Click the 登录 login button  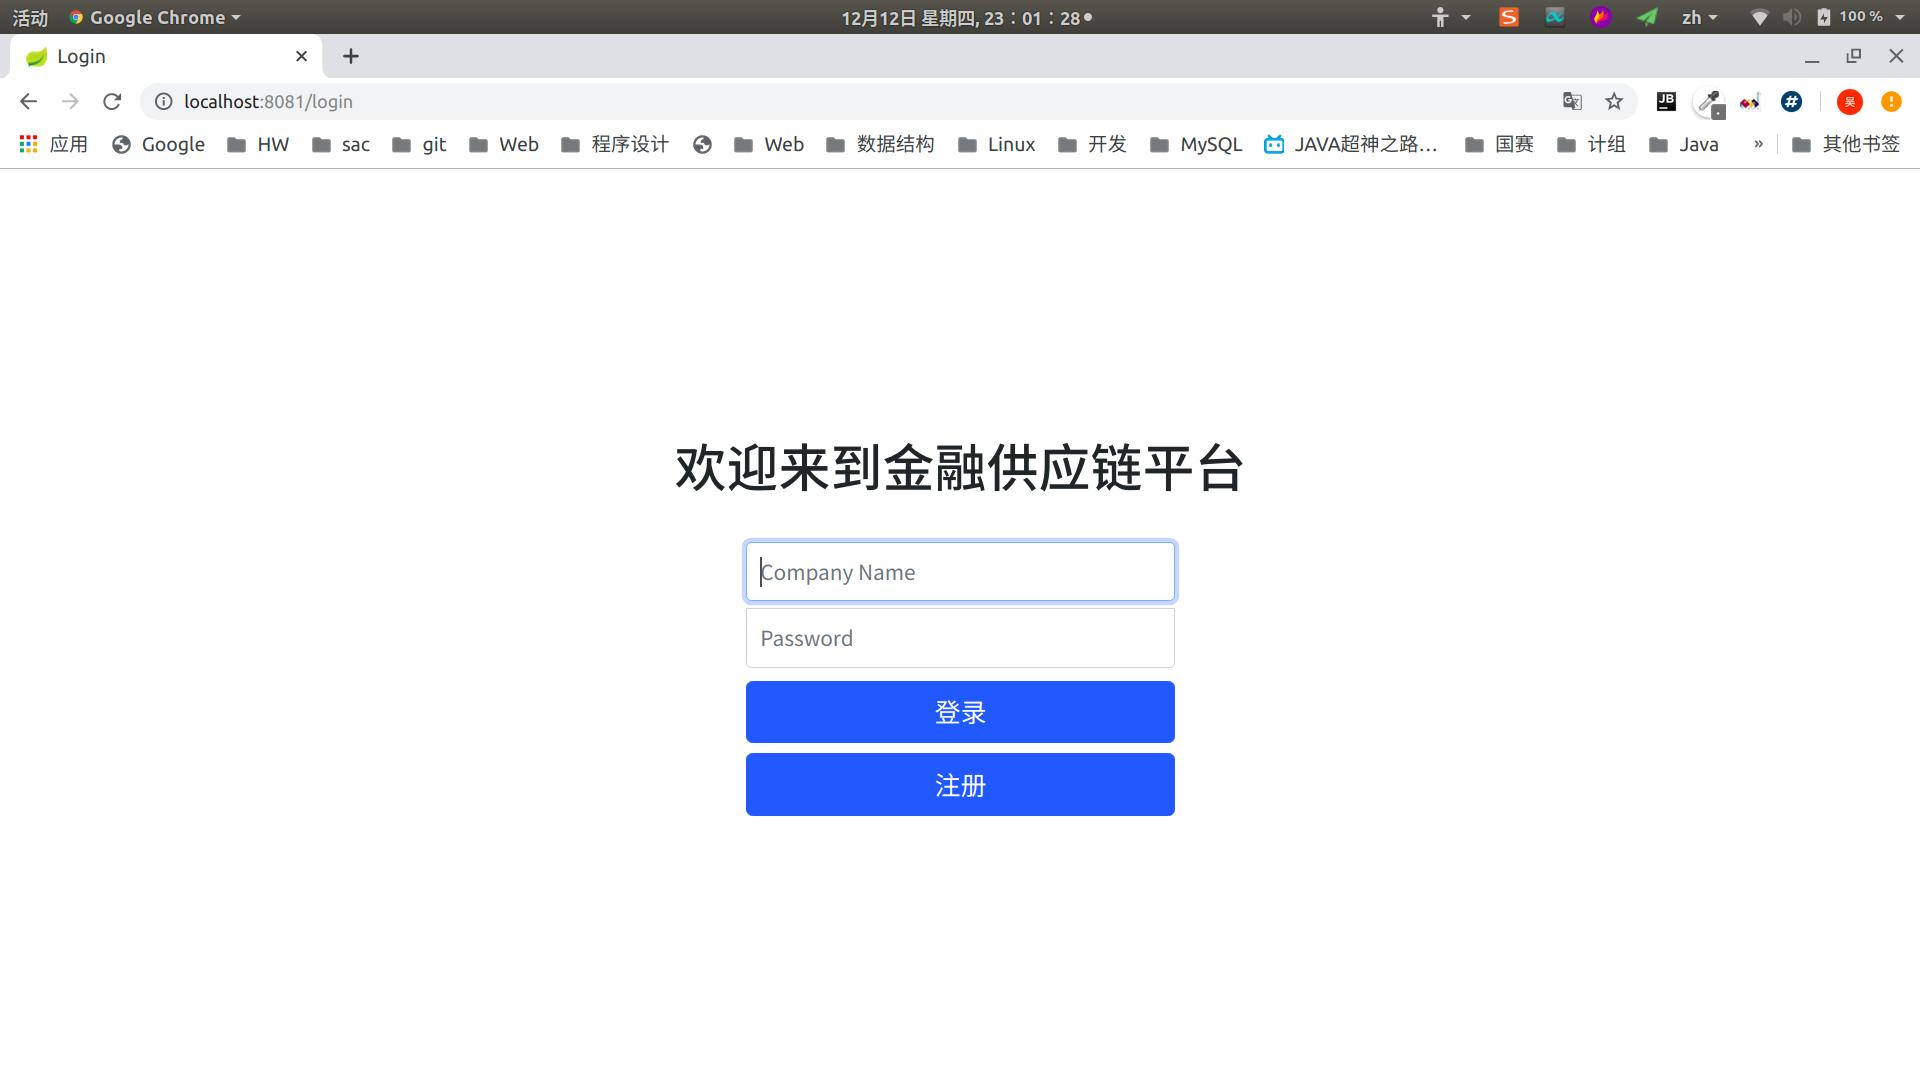pos(960,712)
